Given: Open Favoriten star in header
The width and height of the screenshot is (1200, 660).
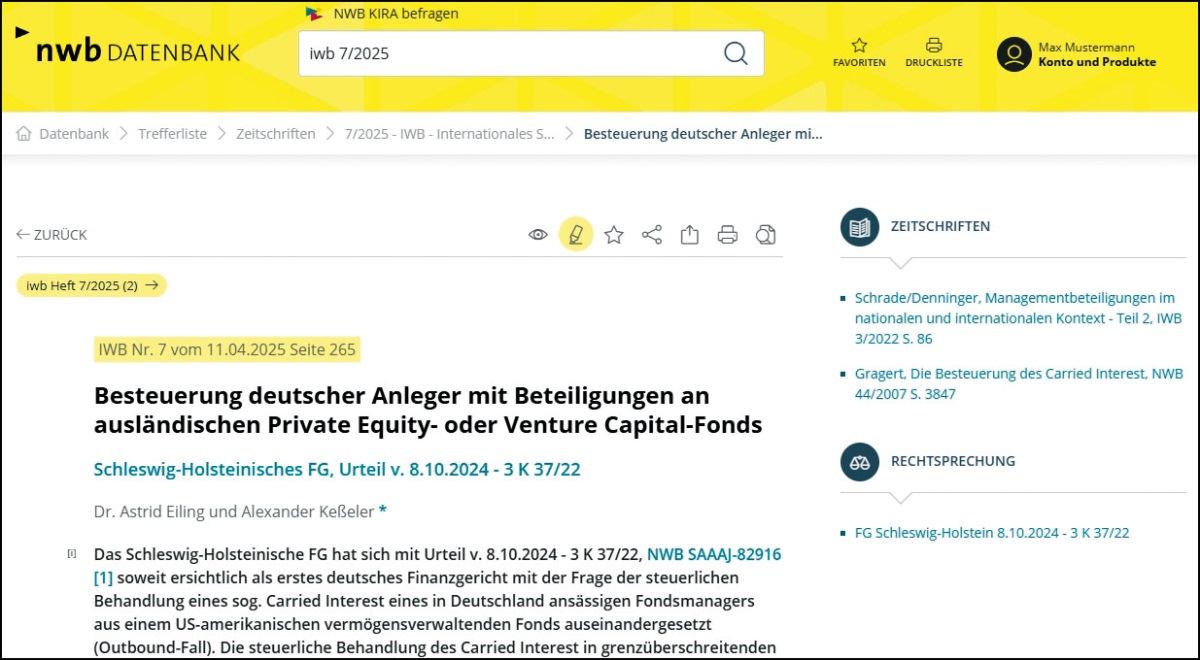Looking at the screenshot, I should coord(859,45).
